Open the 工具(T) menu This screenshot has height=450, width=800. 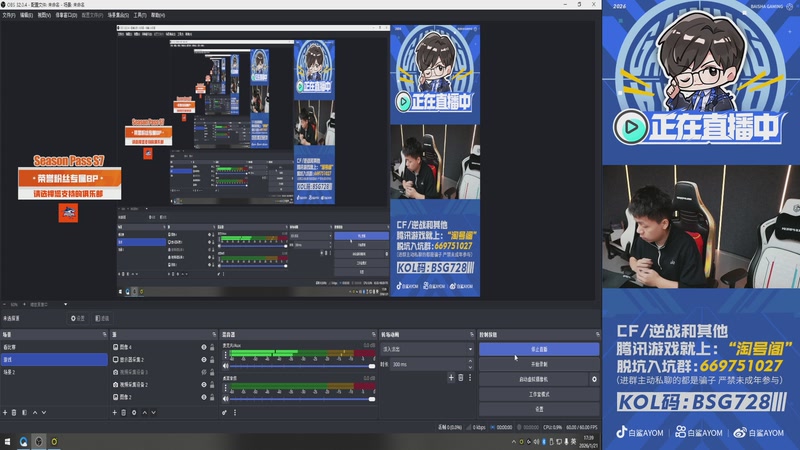coord(140,15)
